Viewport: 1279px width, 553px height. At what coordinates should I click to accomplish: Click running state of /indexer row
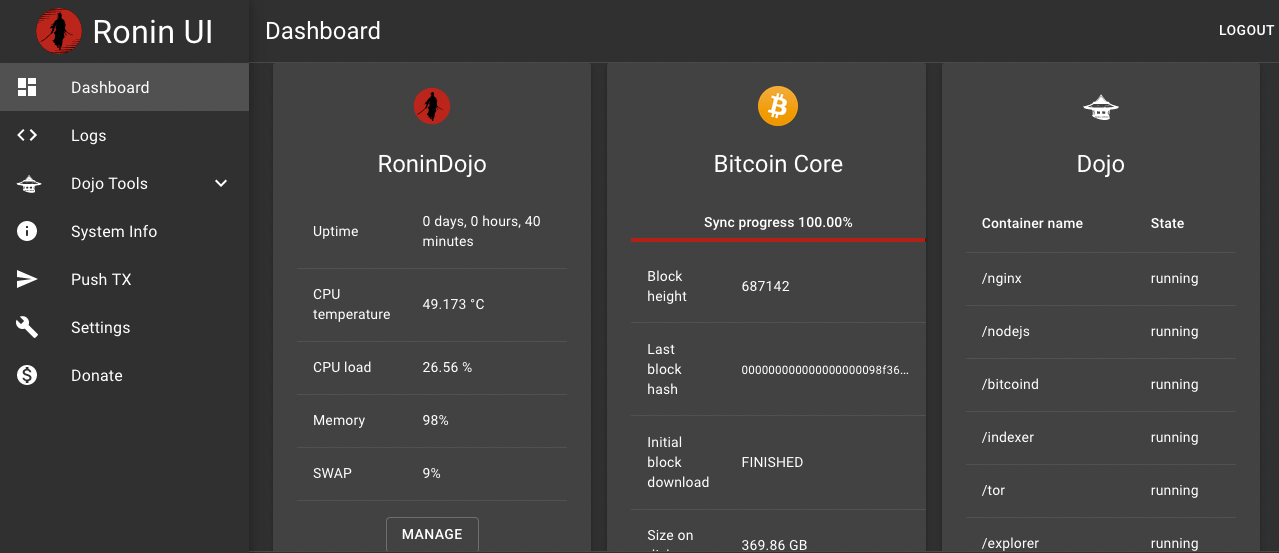[x=1174, y=437]
